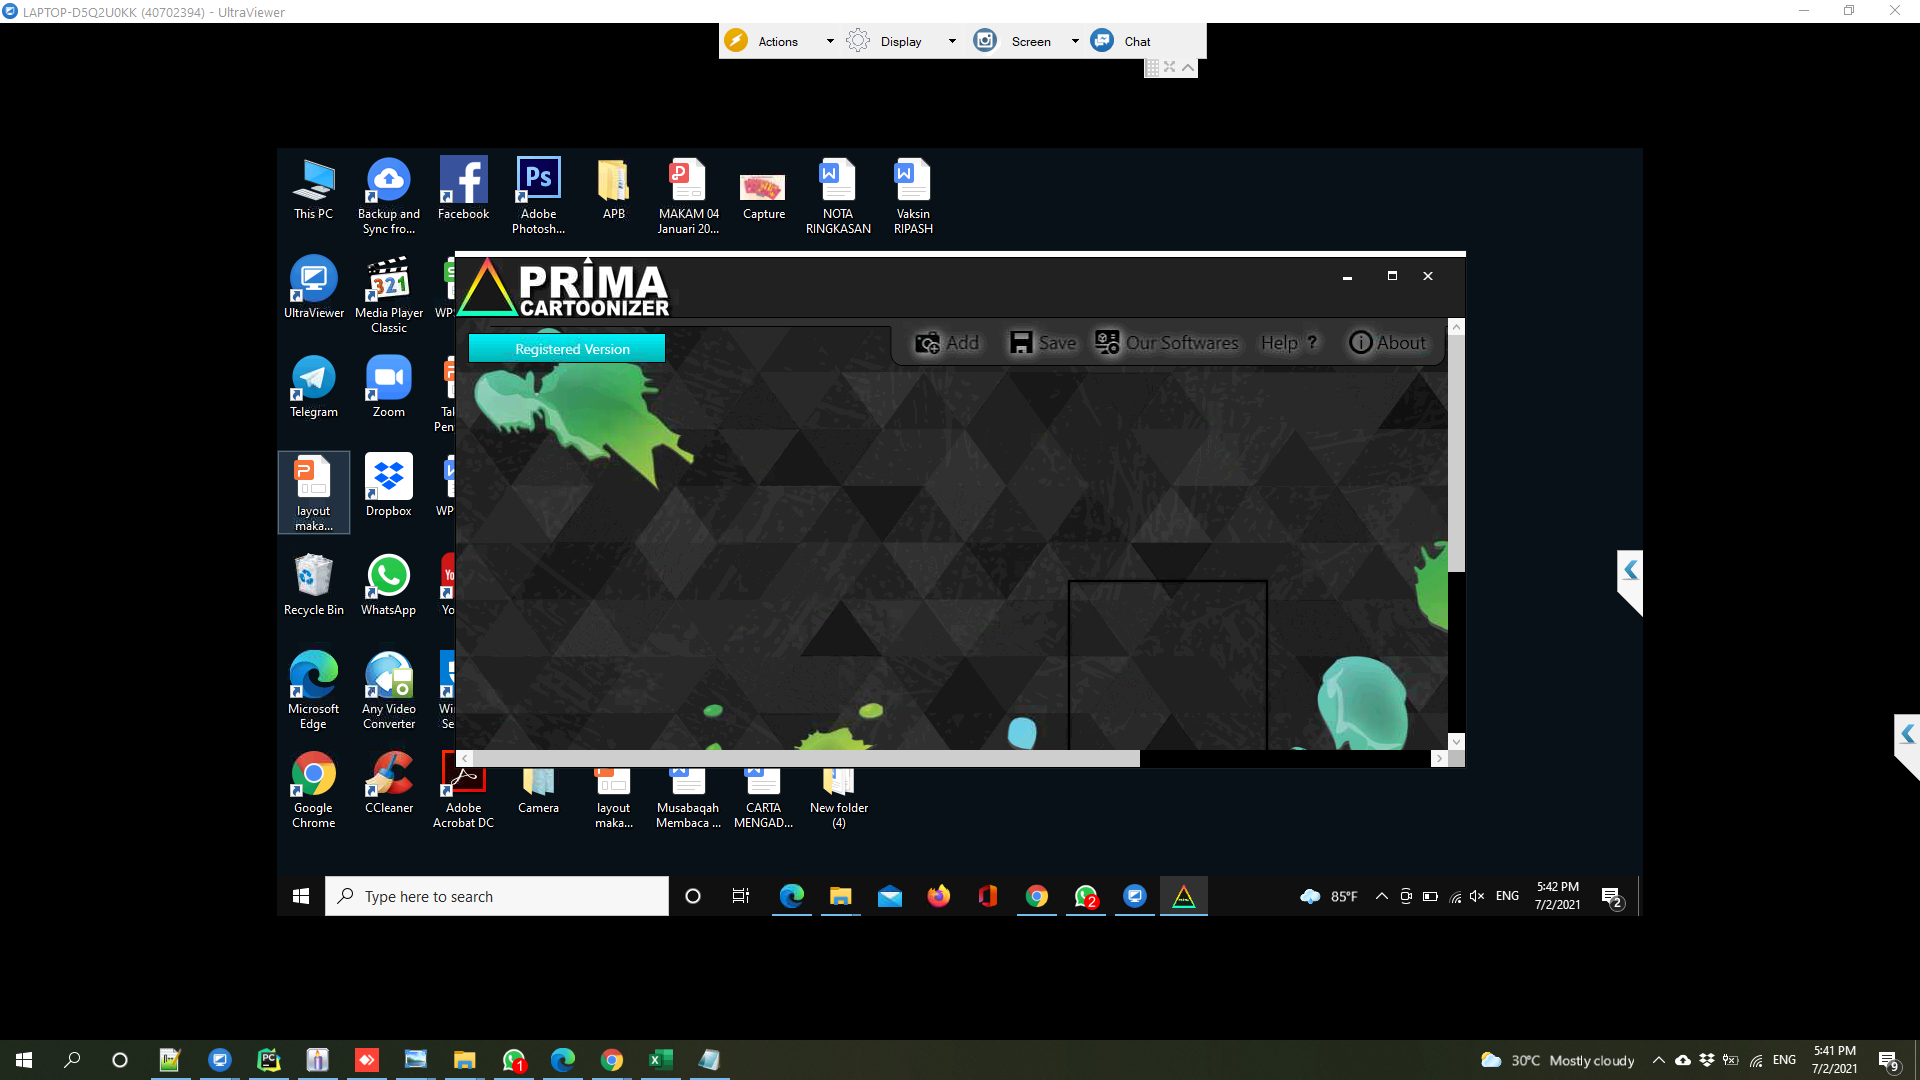Collapse the UltraViewer toolbar with up chevron
This screenshot has height=1080, width=1920.
point(1188,67)
